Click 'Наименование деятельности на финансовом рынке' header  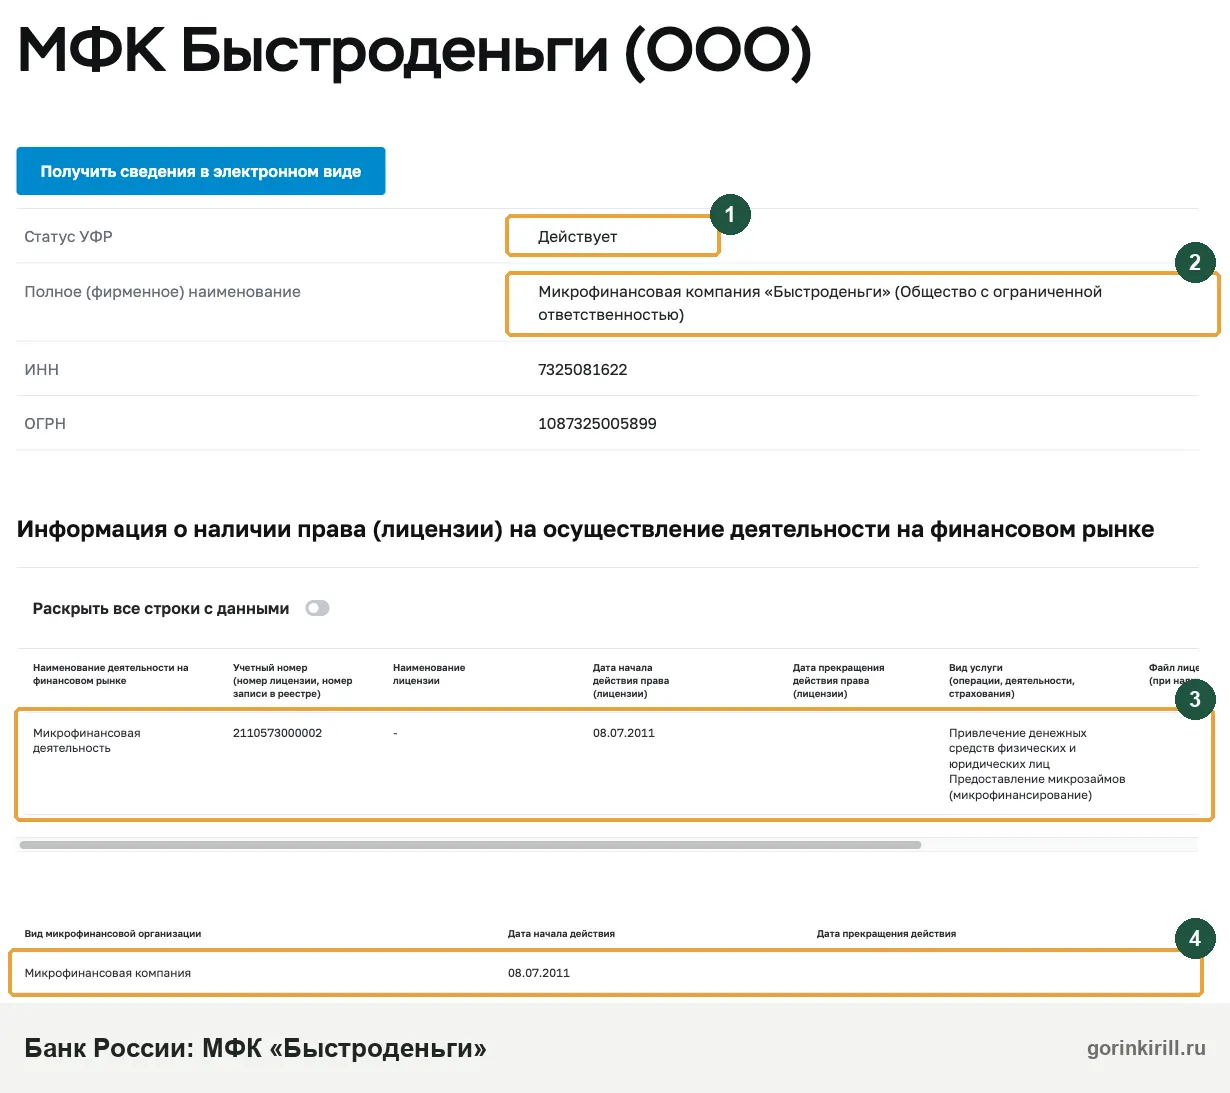tap(111, 674)
